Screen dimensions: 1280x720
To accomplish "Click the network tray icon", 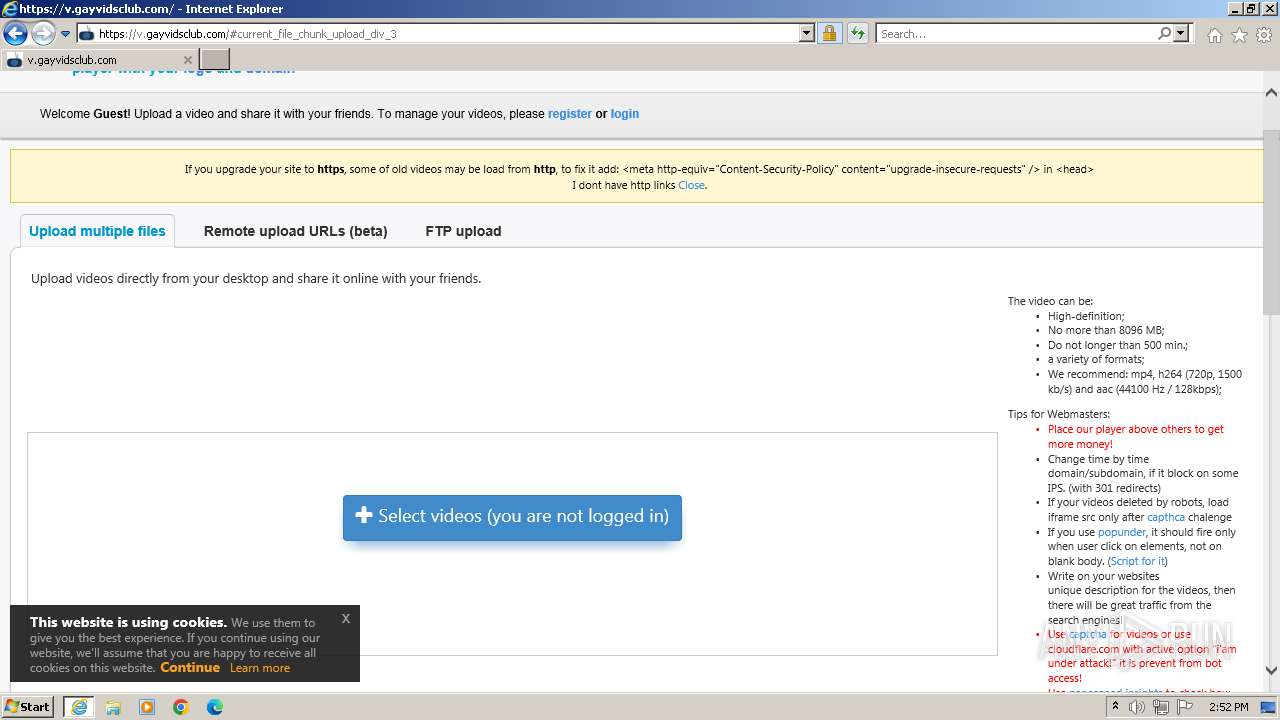I will tap(1160, 707).
